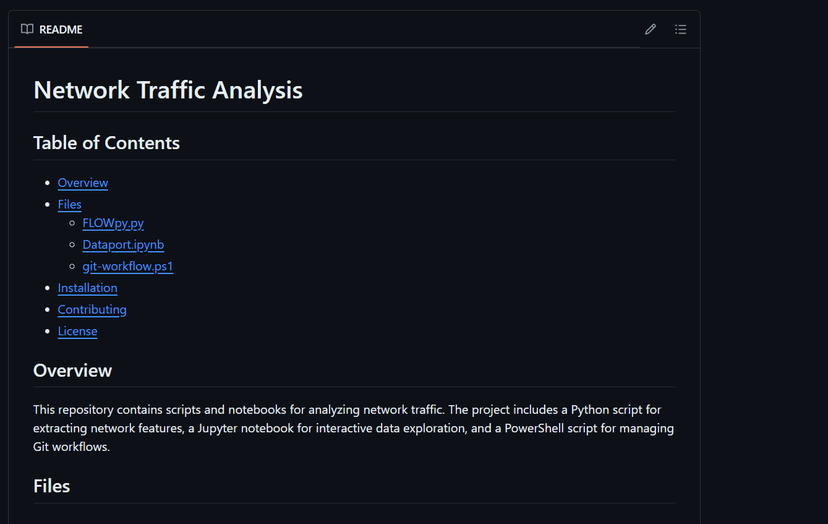Click the Overview section heading
This screenshot has height=524, width=828.
[72, 371]
